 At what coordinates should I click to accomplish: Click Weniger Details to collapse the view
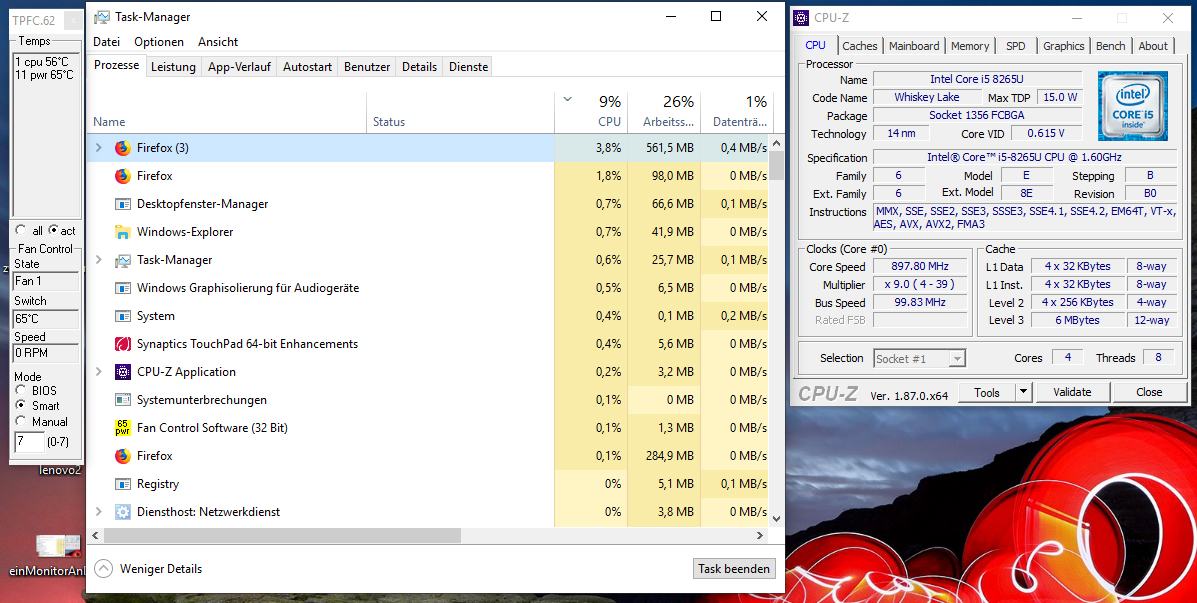[149, 569]
